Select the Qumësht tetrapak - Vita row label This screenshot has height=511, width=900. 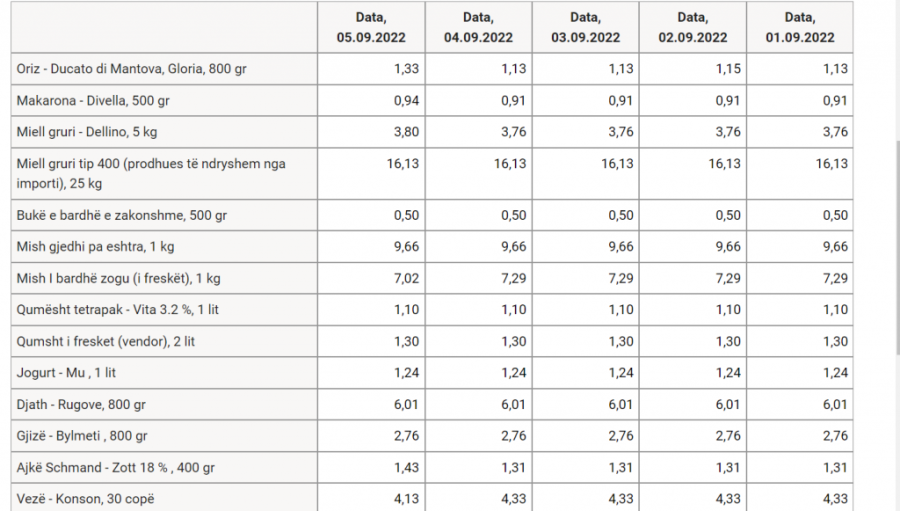pos(118,310)
